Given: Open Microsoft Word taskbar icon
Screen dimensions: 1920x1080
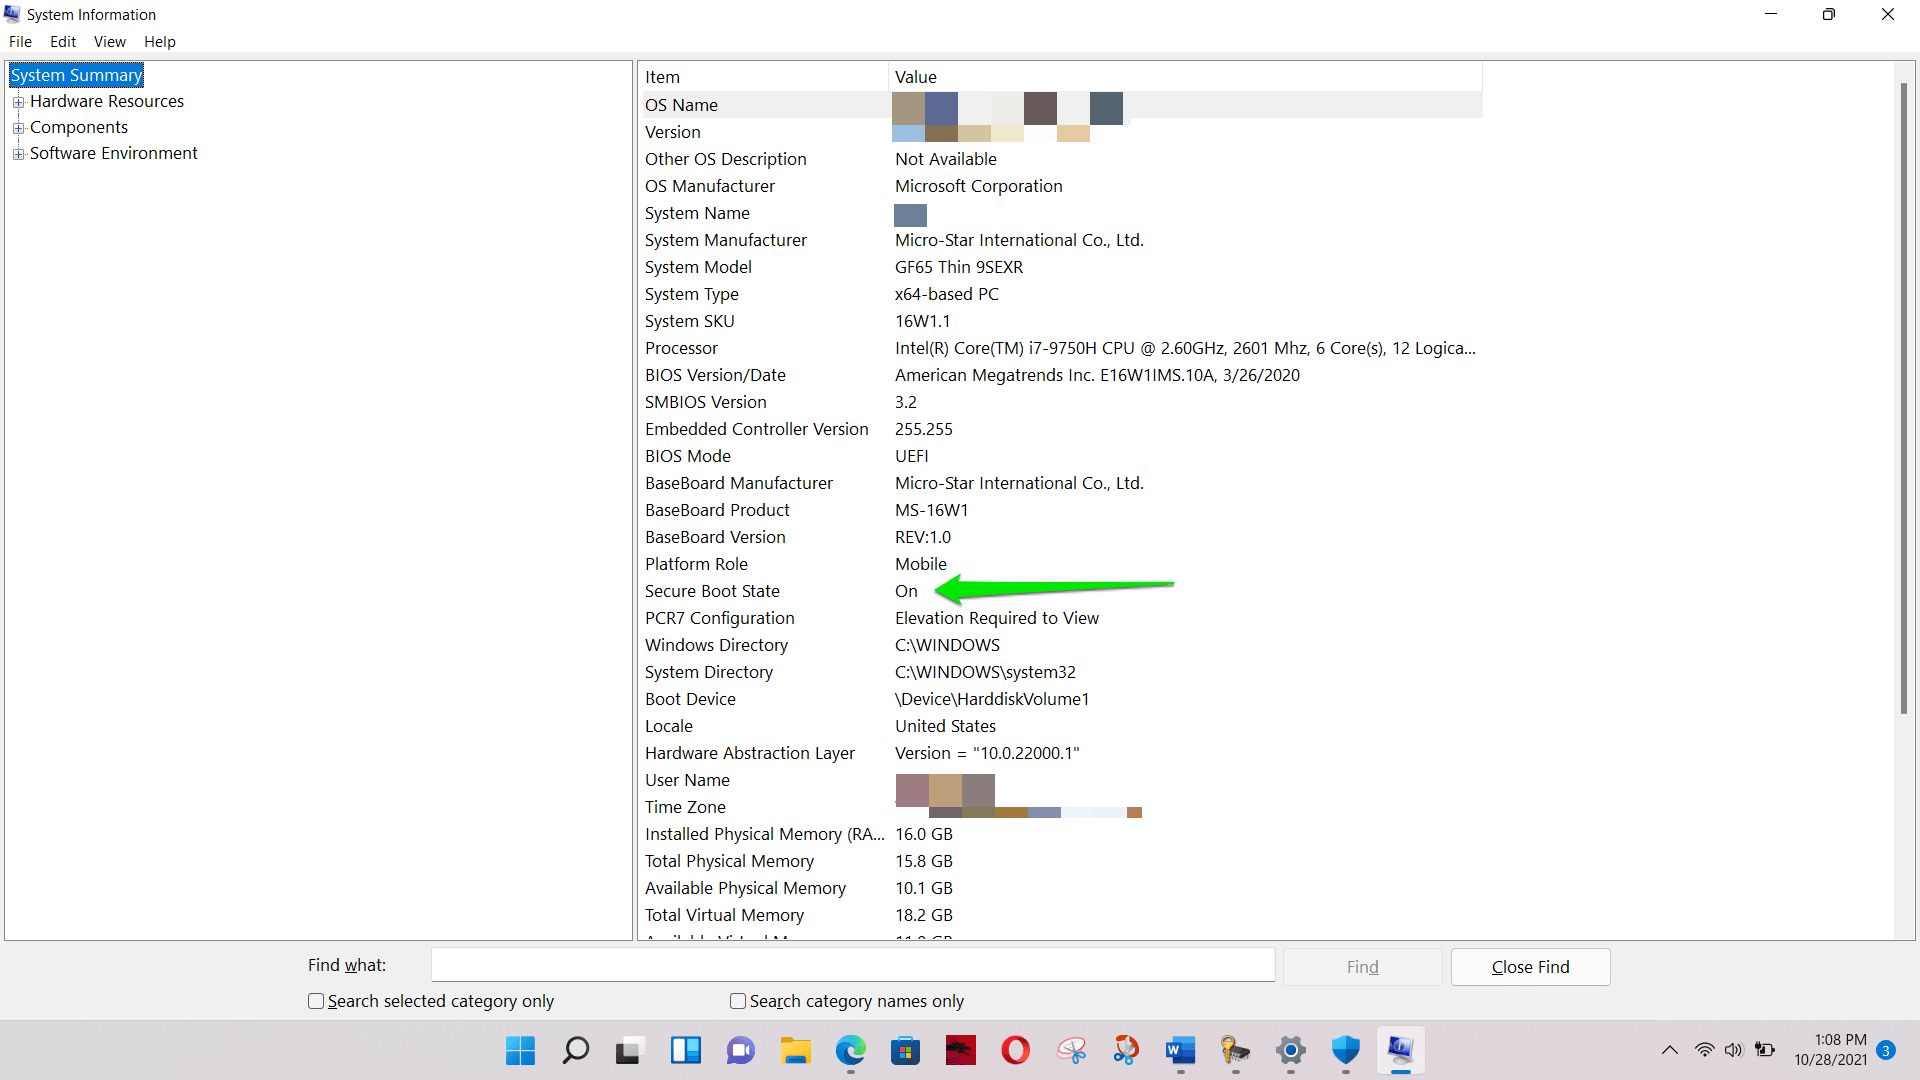Looking at the screenshot, I should click(x=1178, y=1050).
